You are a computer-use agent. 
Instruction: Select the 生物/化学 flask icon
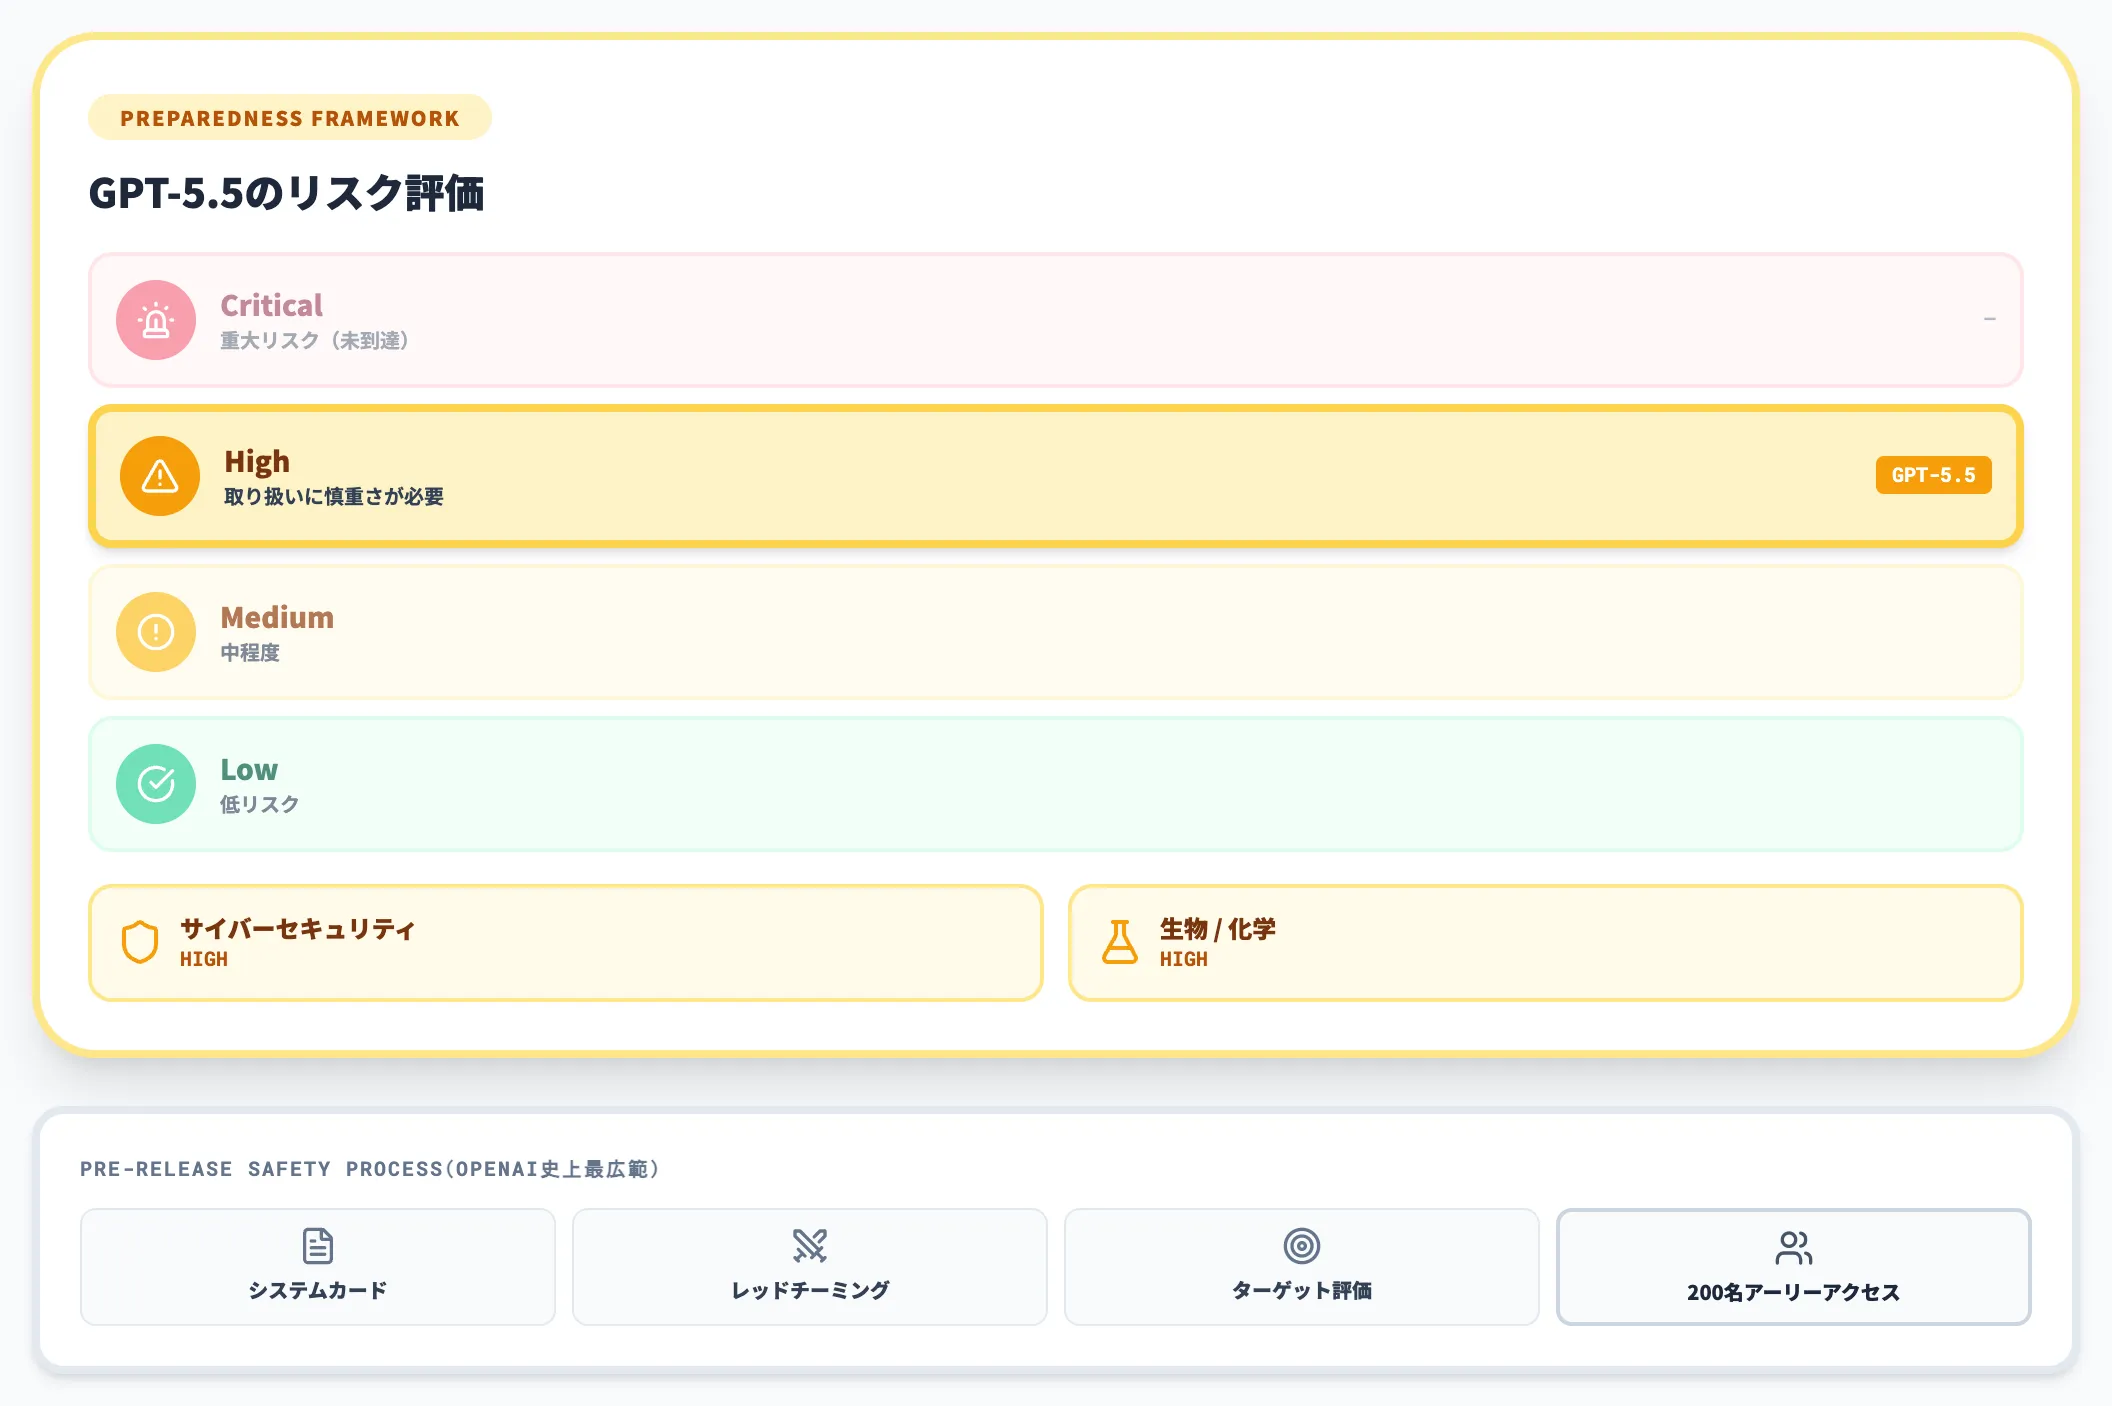coord(1120,941)
